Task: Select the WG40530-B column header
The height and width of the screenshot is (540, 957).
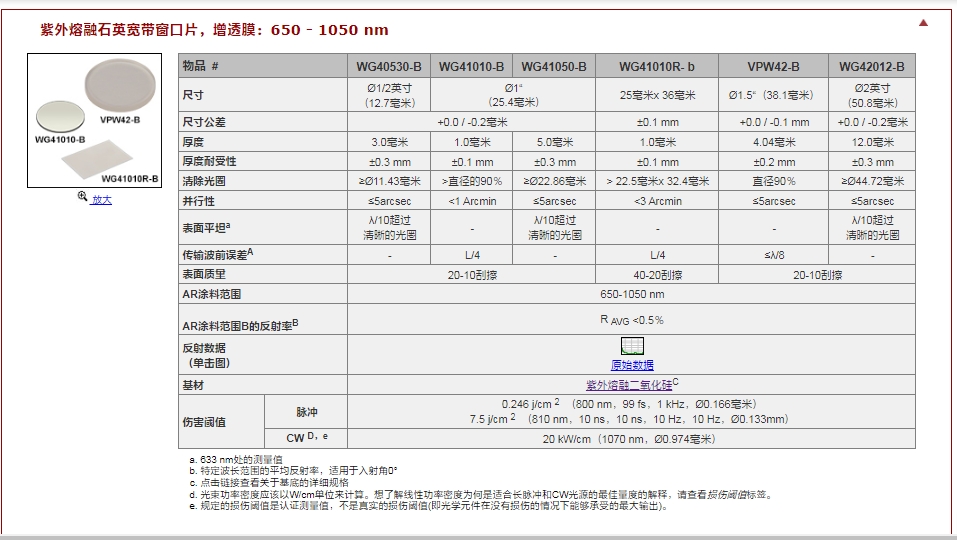Action: pos(389,67)
